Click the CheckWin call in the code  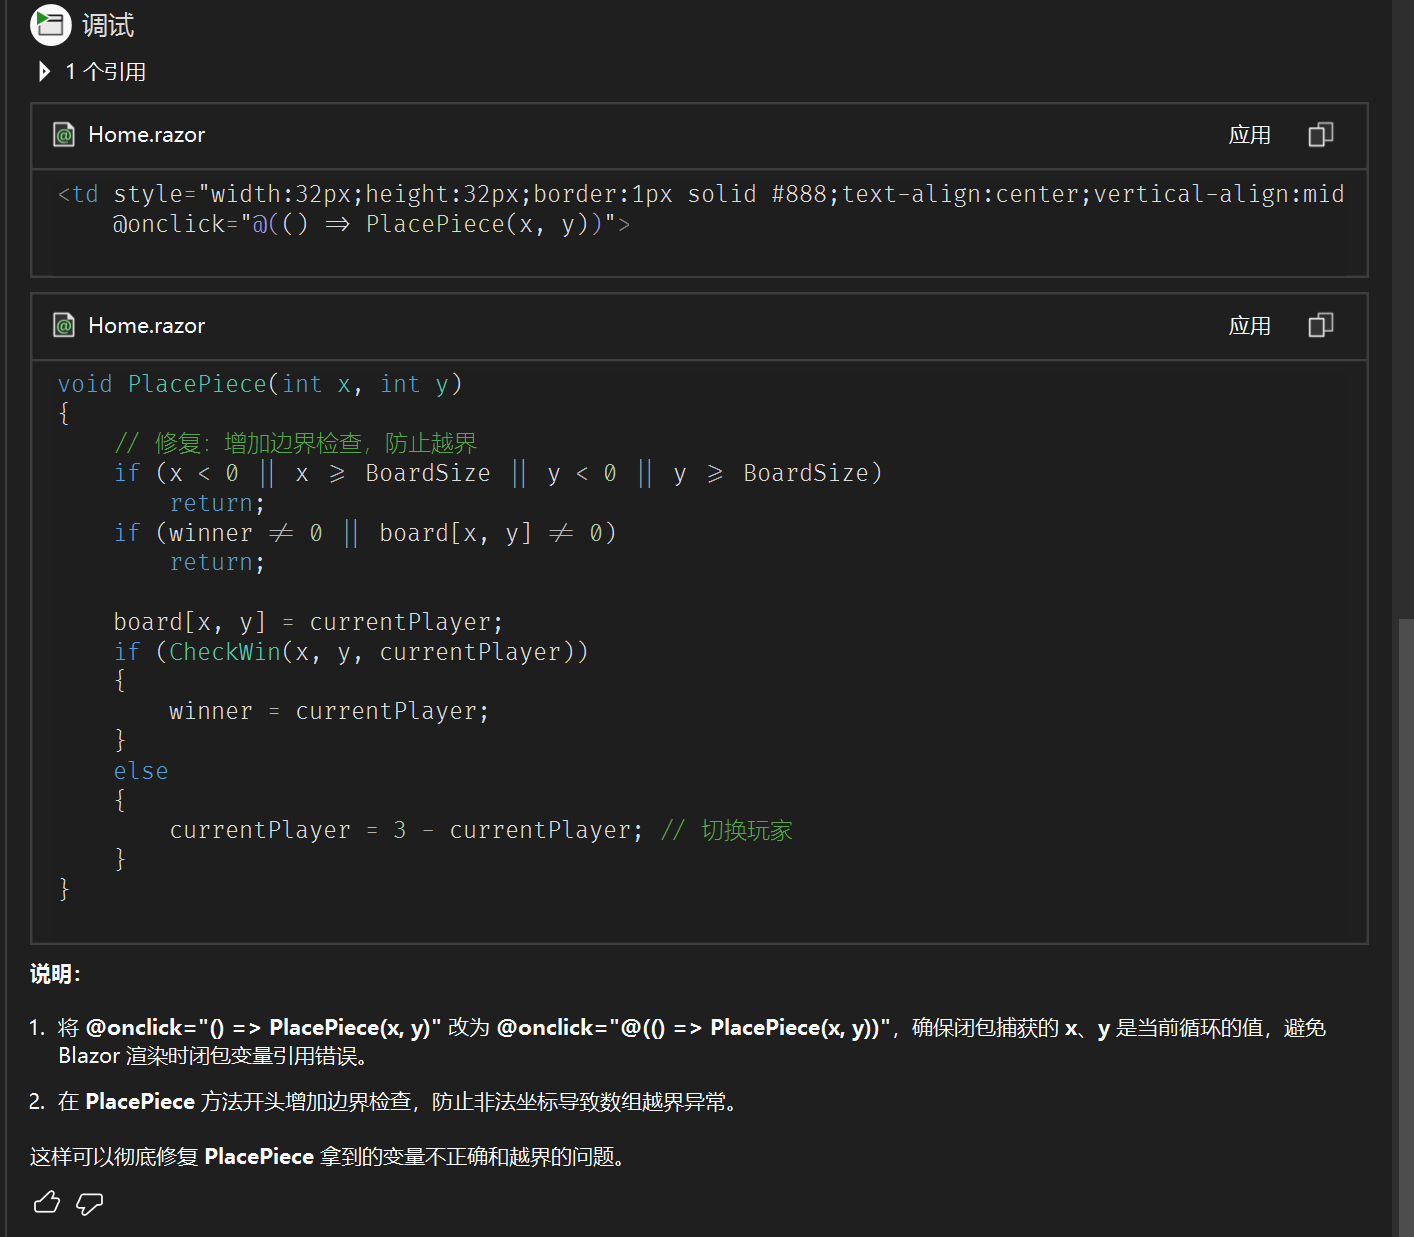(225, 652)
